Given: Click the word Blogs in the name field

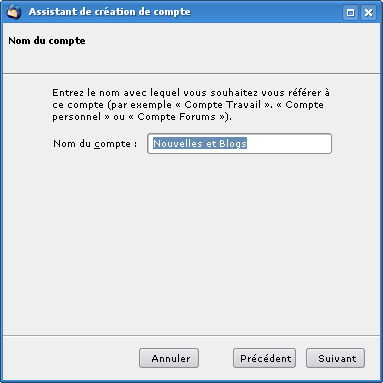Looking at the screenshot, I should (233, 143).
